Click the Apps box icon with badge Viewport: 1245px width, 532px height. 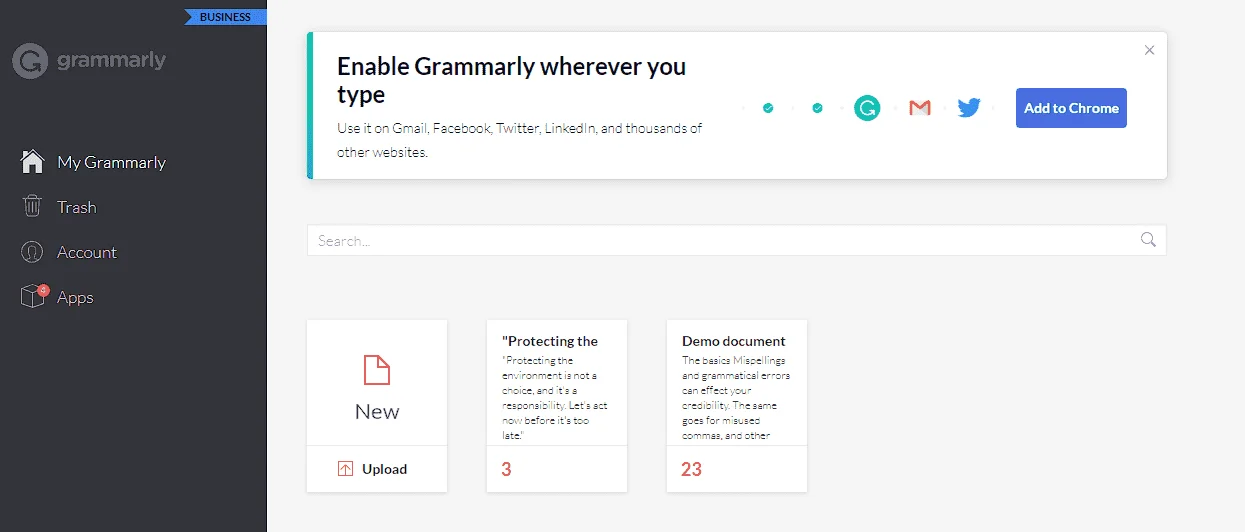tap(34, 296)
